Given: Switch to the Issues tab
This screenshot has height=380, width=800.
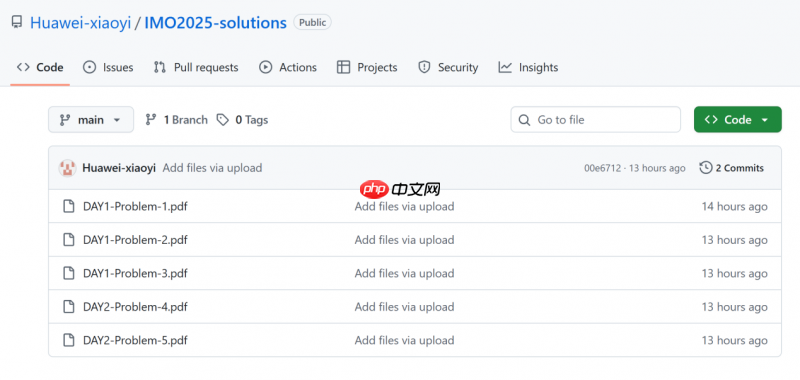Looking at the screenshot, I should (x=108, y=67).
